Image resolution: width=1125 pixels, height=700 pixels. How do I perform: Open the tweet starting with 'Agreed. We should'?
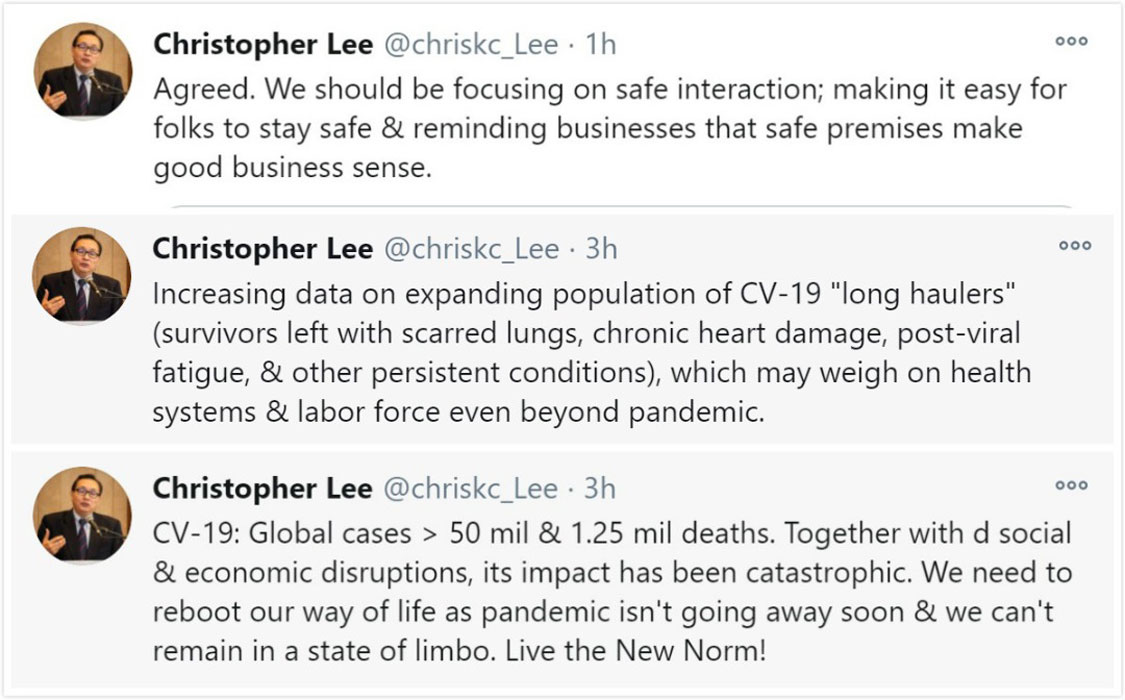click(610, 129)
